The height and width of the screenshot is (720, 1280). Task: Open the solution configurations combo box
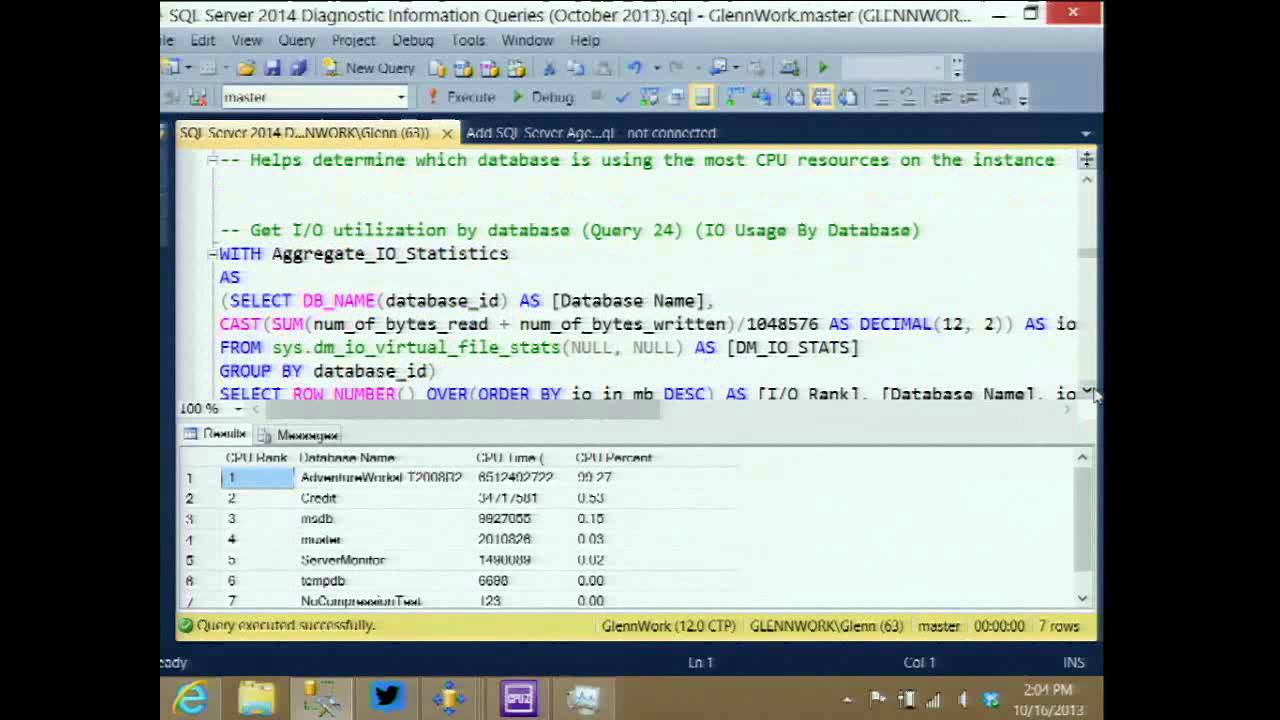[894, 67]
